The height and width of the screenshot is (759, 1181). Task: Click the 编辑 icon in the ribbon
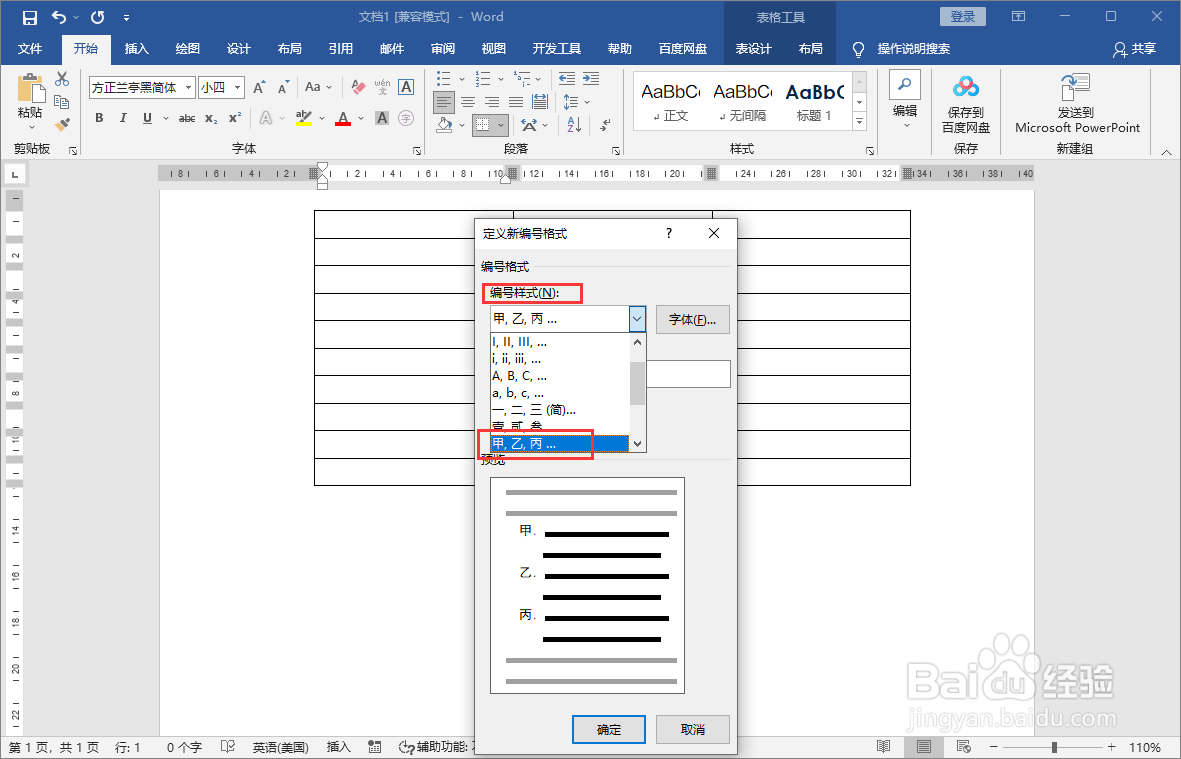[x=903, y=95]
